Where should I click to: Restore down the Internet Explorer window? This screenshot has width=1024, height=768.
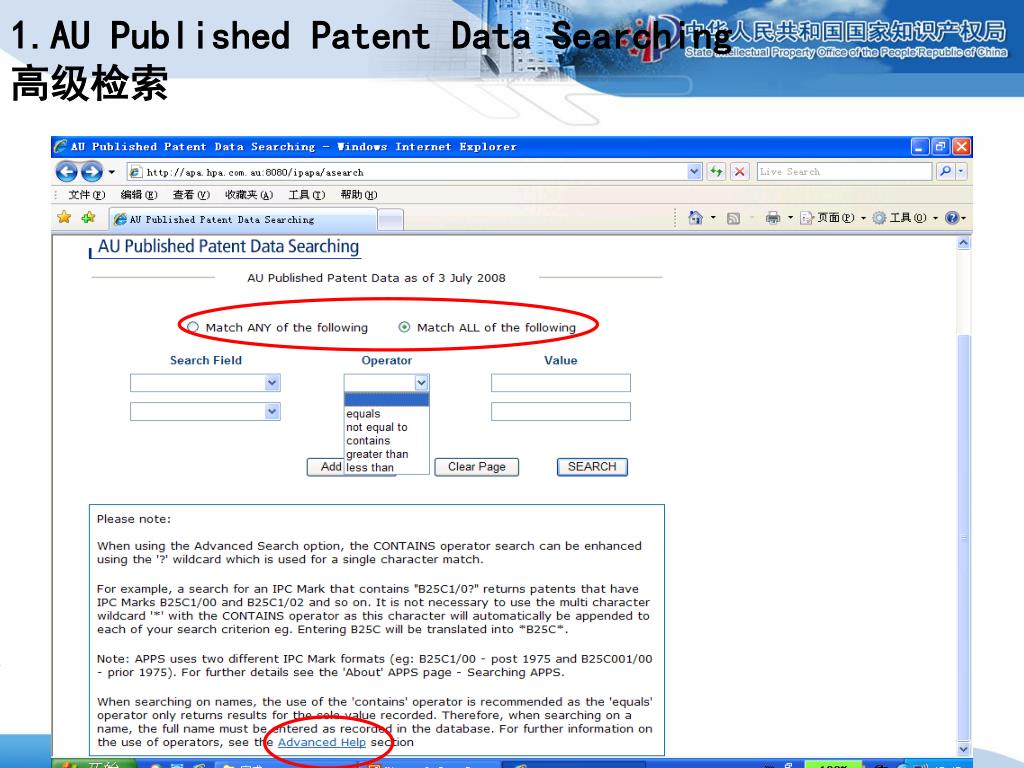pos(940,147)
